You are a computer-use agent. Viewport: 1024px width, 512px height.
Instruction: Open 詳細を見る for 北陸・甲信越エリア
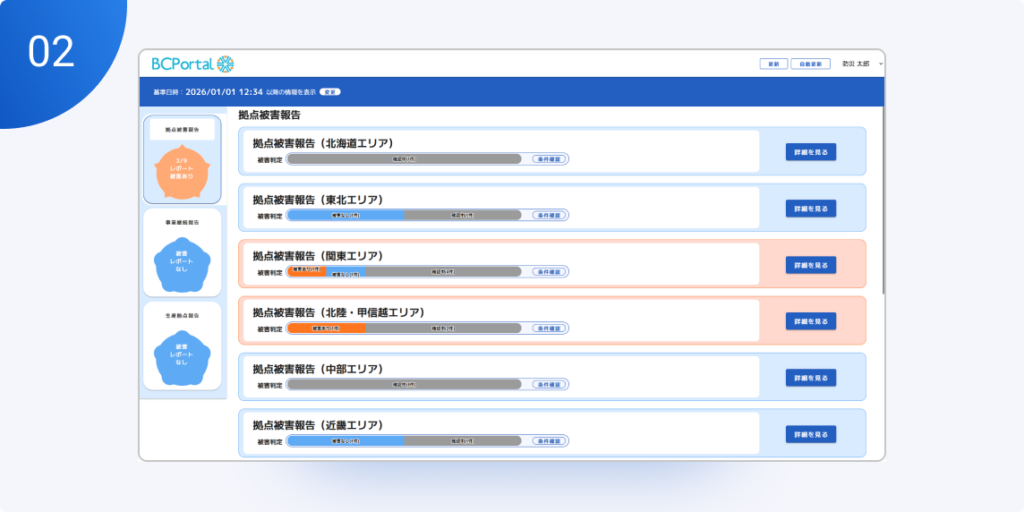(810, 321)
